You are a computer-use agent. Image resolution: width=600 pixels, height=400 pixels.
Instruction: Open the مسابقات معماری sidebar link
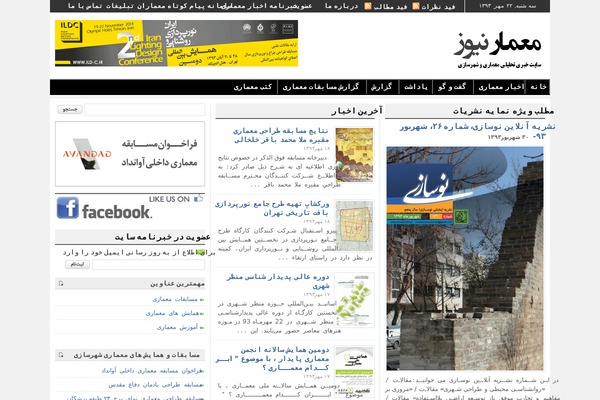(175, 299)
